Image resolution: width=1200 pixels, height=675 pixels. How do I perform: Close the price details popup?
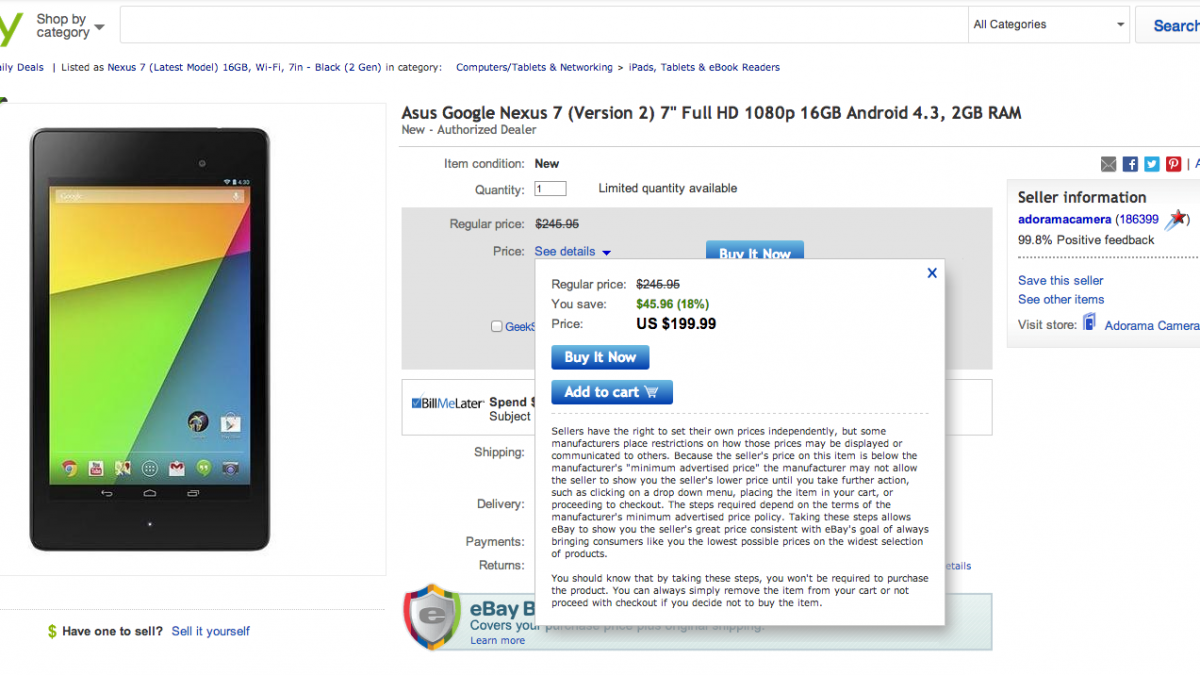click(932, 272)
